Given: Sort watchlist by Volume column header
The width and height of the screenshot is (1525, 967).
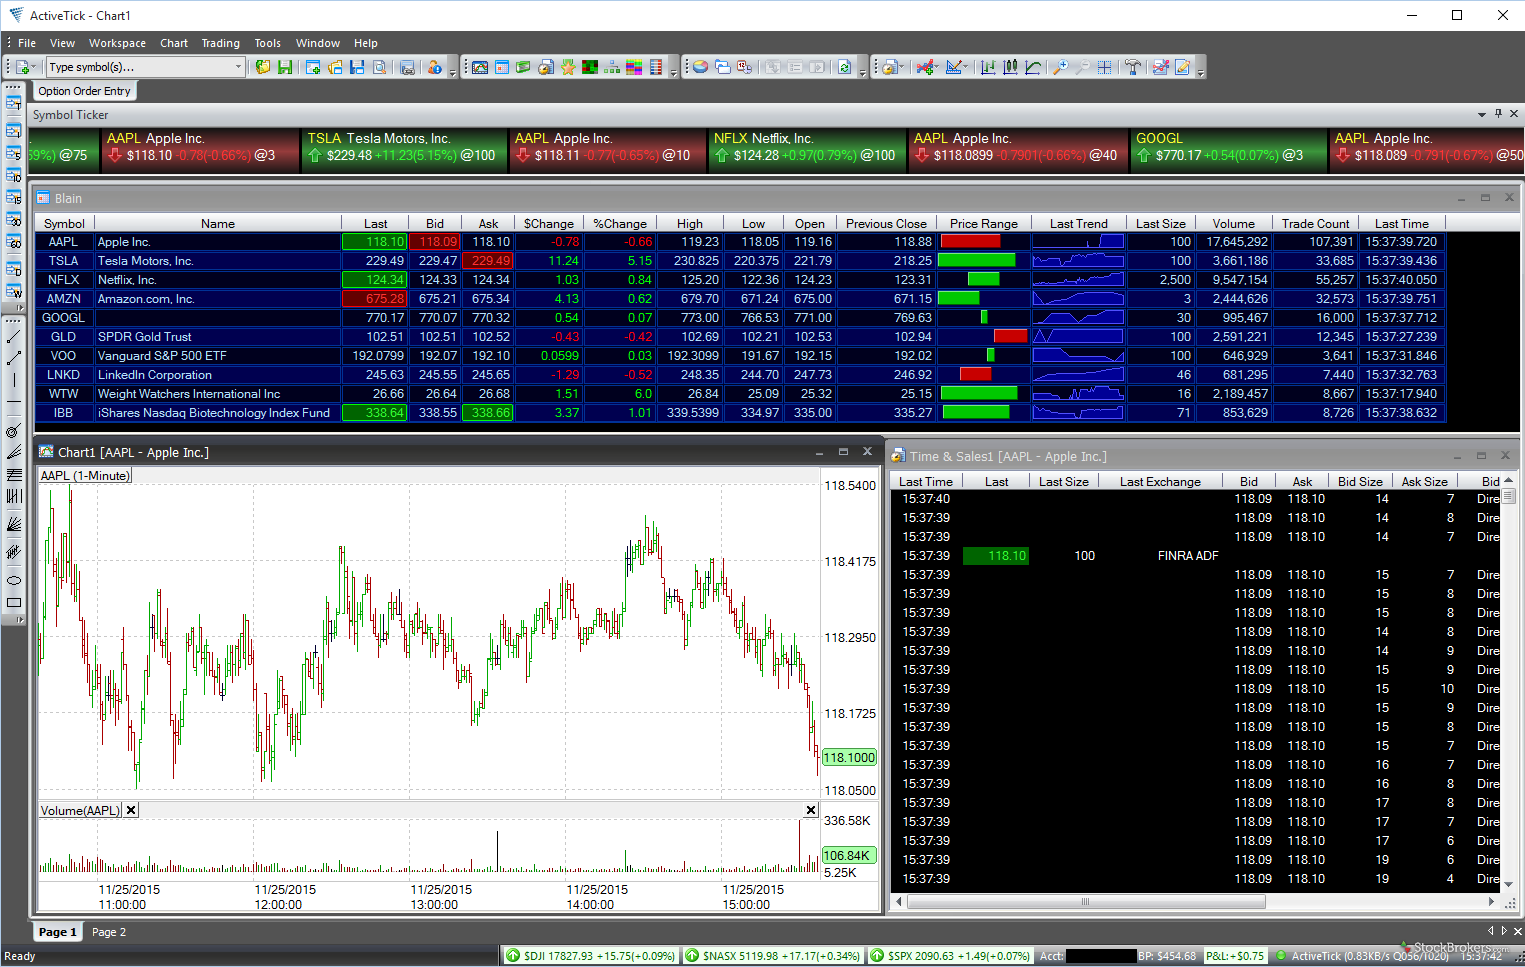Looking at the screenshot, I should (x=1233, y=224).
